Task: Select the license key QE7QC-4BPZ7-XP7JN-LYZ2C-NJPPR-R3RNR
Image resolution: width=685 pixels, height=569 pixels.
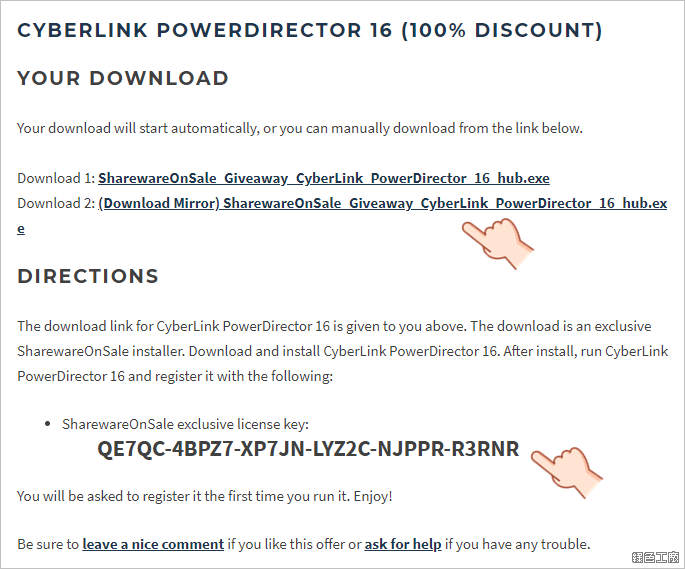Action: (x=308, y=449)
